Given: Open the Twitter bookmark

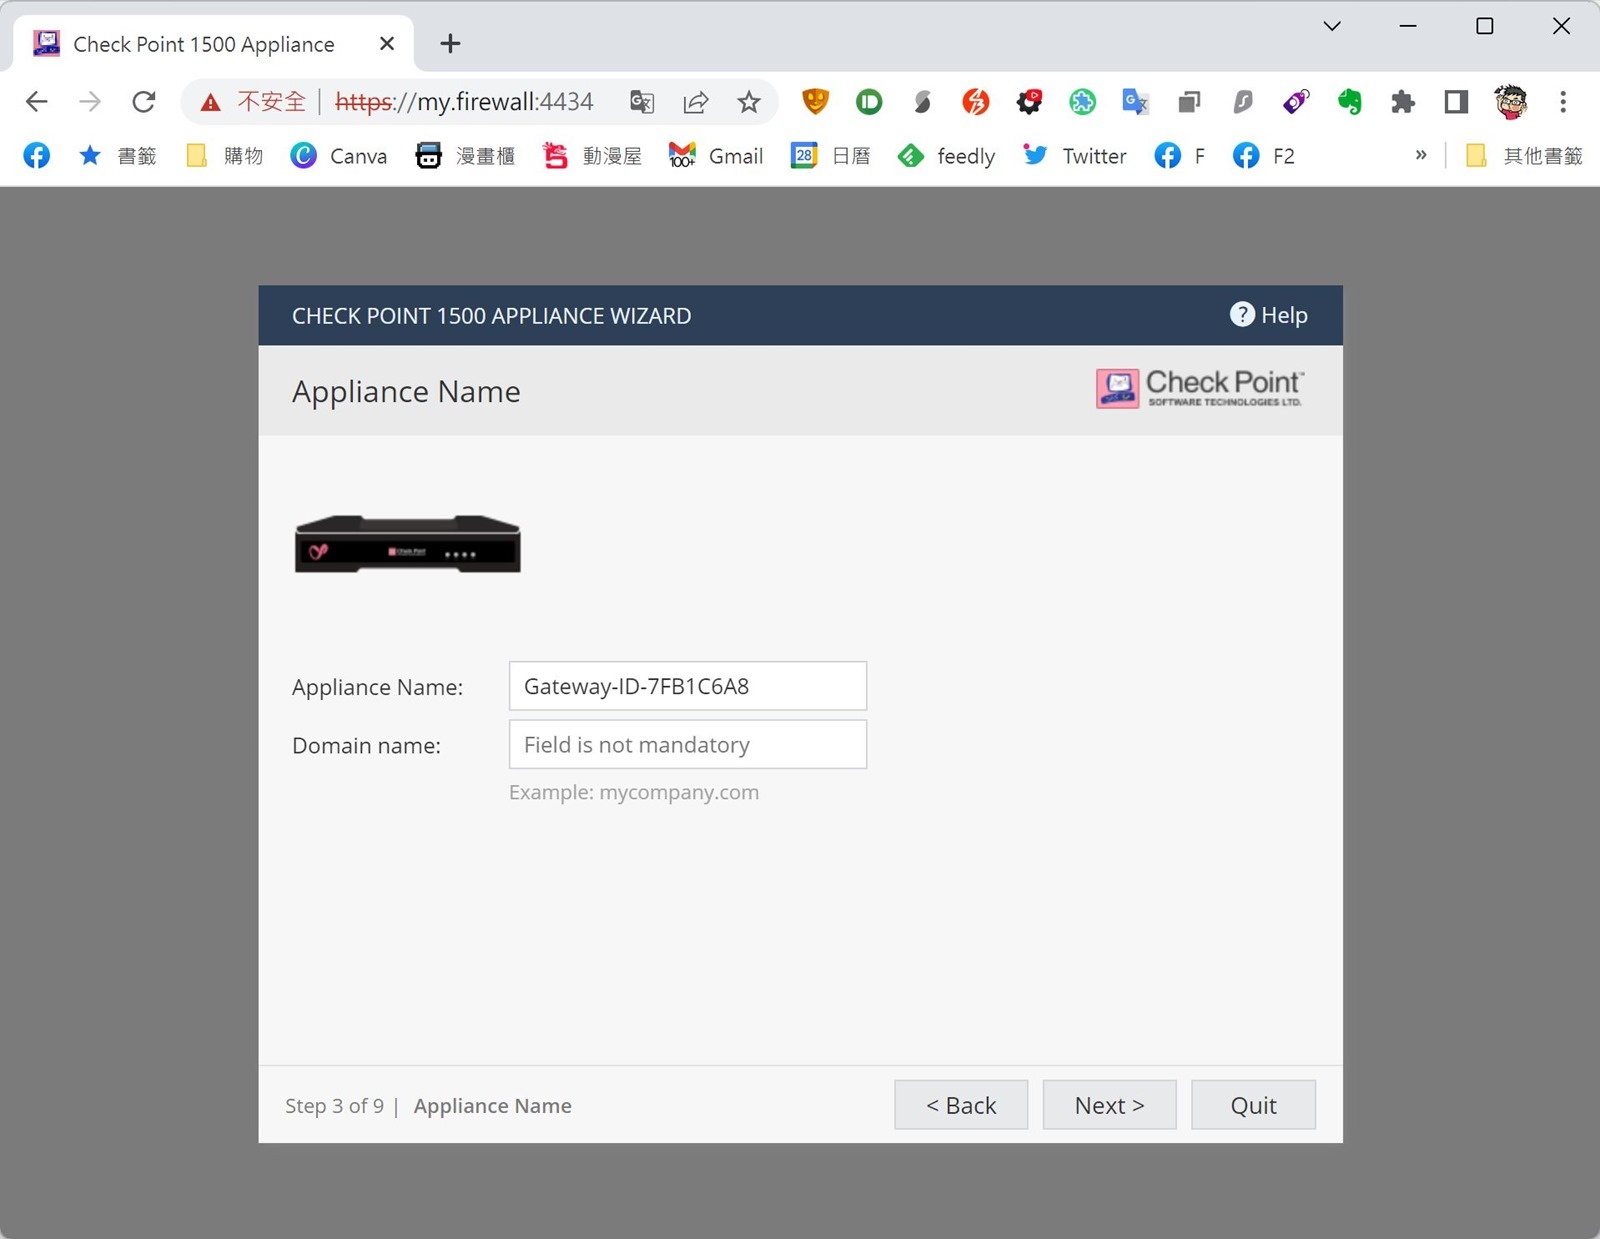Looking at the screenshot, I should pyautogui.click(x=1075, y=156).
